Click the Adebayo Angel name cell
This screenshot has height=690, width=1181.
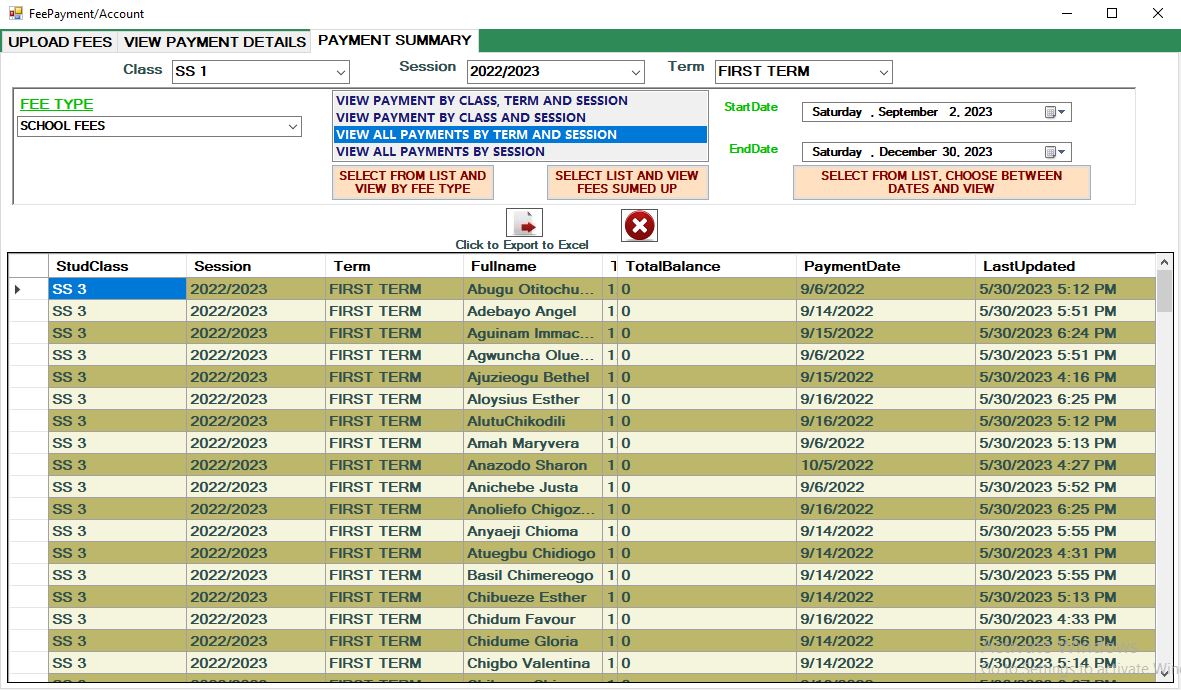533,311
